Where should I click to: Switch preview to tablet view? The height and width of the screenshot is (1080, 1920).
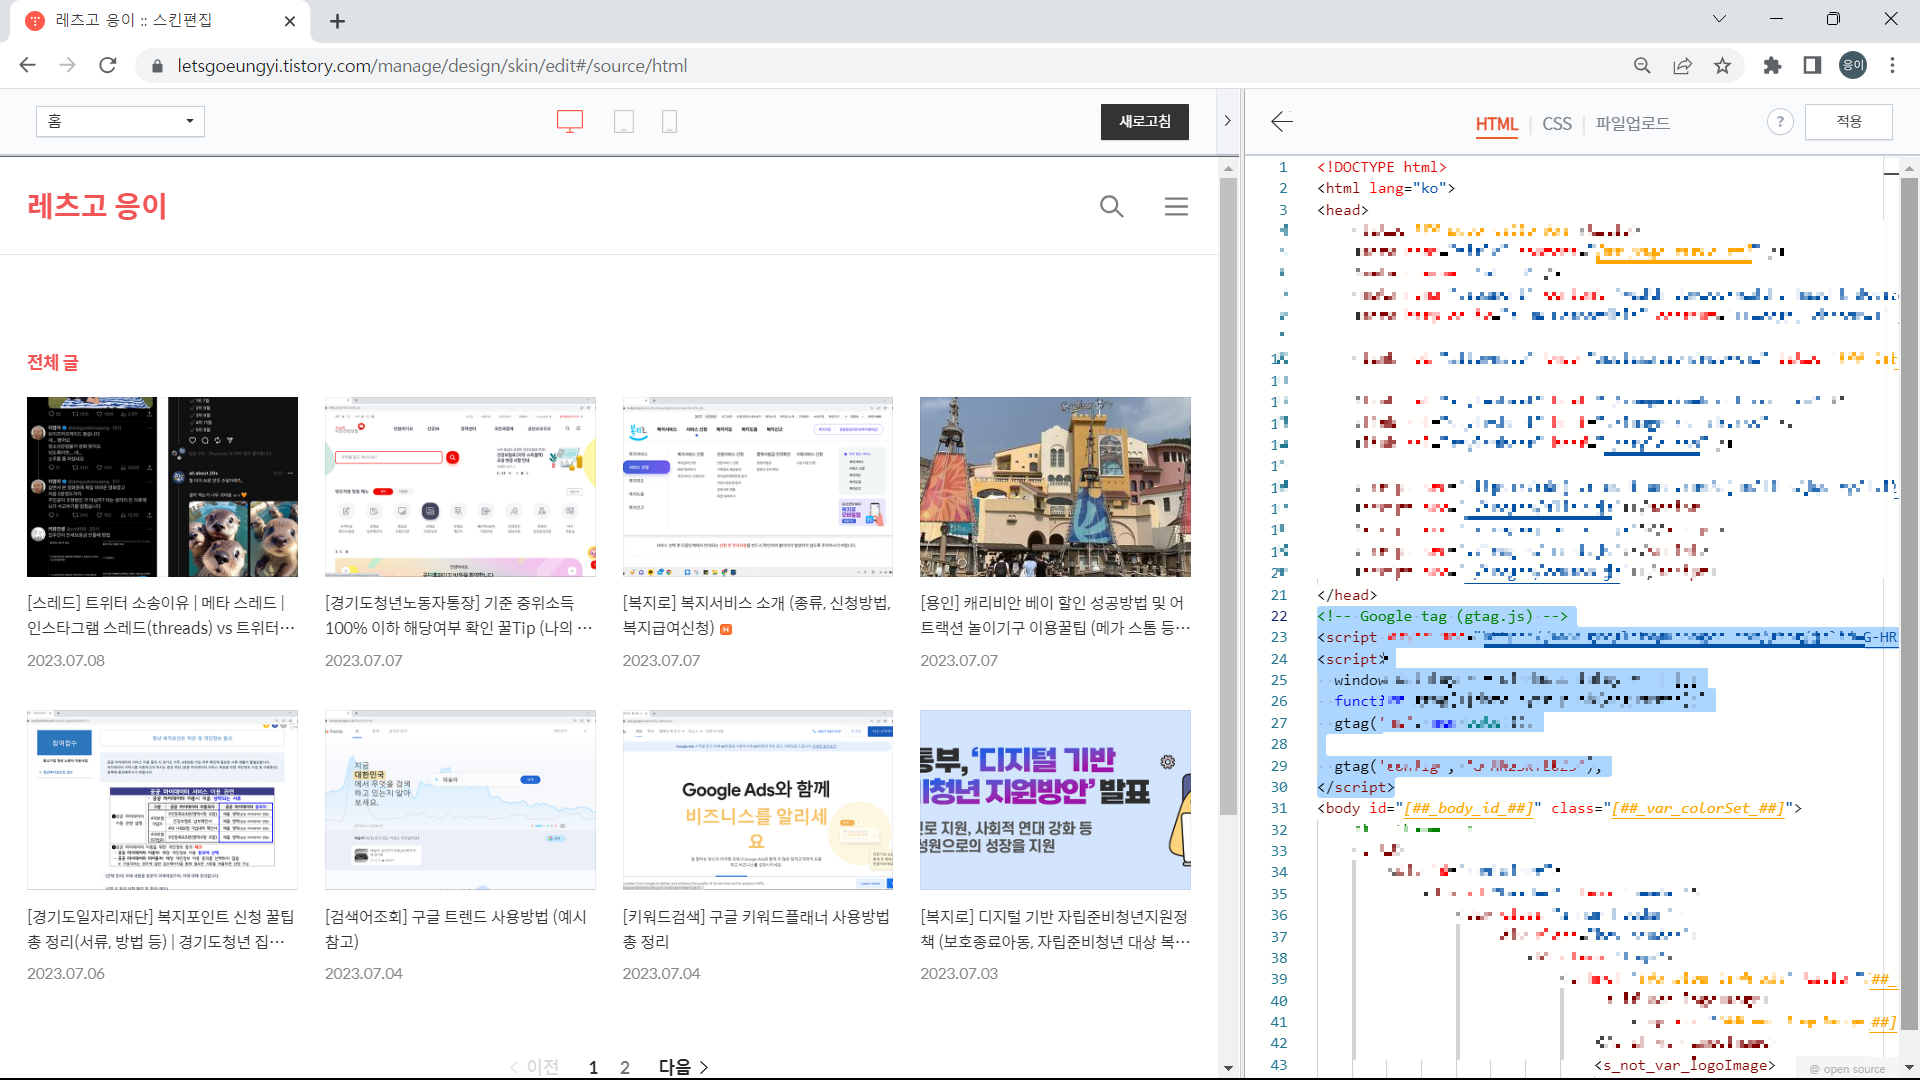coord(624,121)
